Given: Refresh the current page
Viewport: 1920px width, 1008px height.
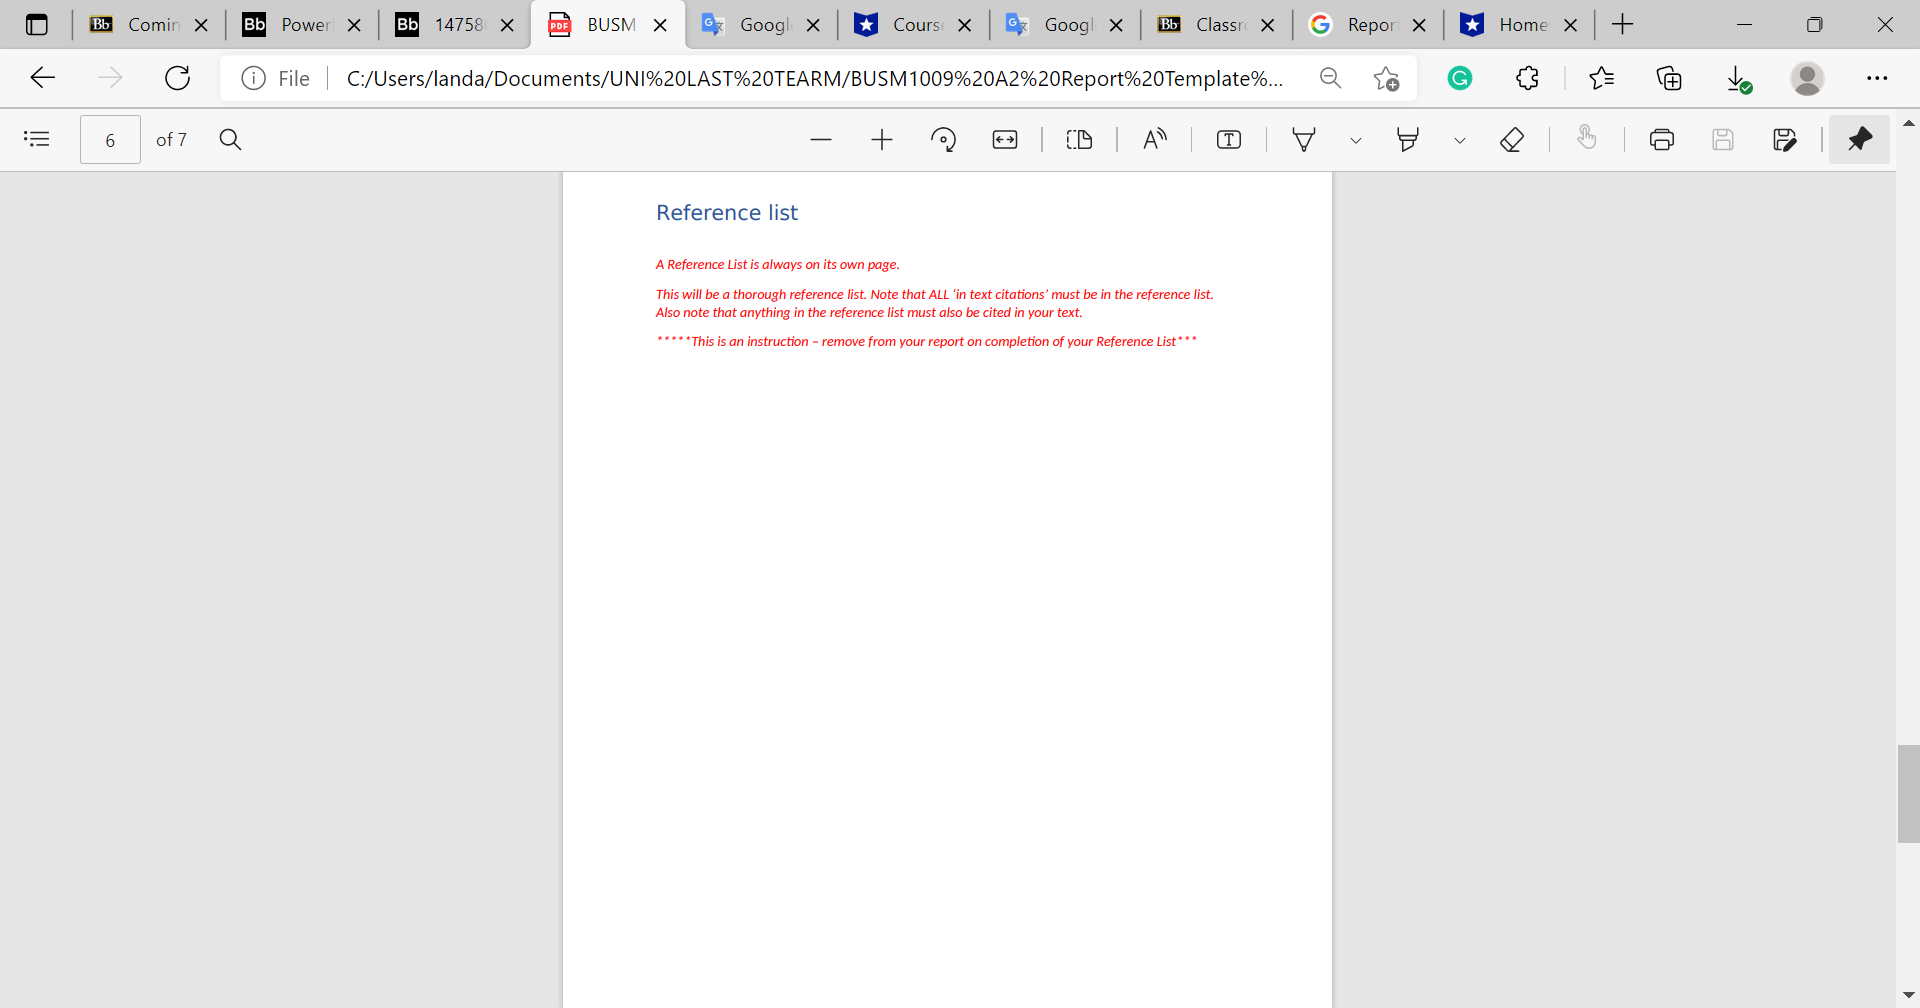Looking at the screenshot, I should coord(178,78).
